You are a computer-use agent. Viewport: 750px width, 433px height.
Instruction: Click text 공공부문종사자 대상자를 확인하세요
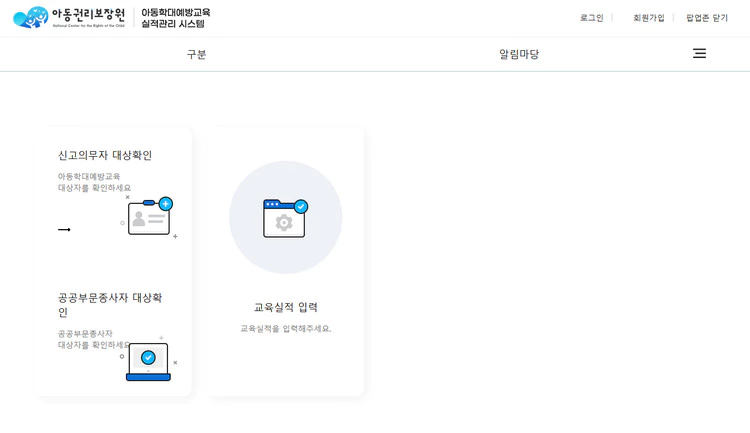(94, 339)
